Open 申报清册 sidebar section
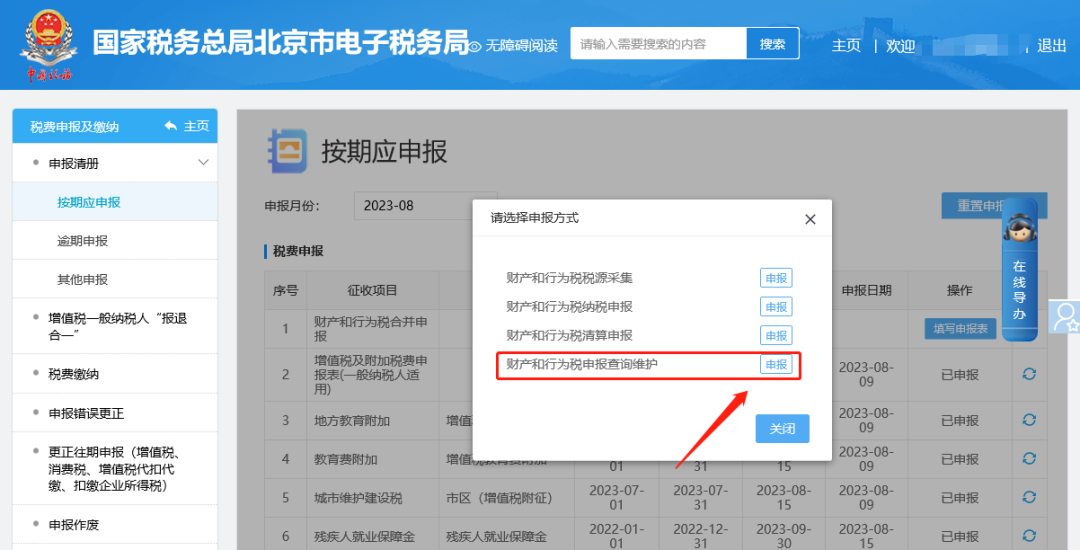Image resolution: width=1080 pixels, height=550 pixels. coord(115,163)
